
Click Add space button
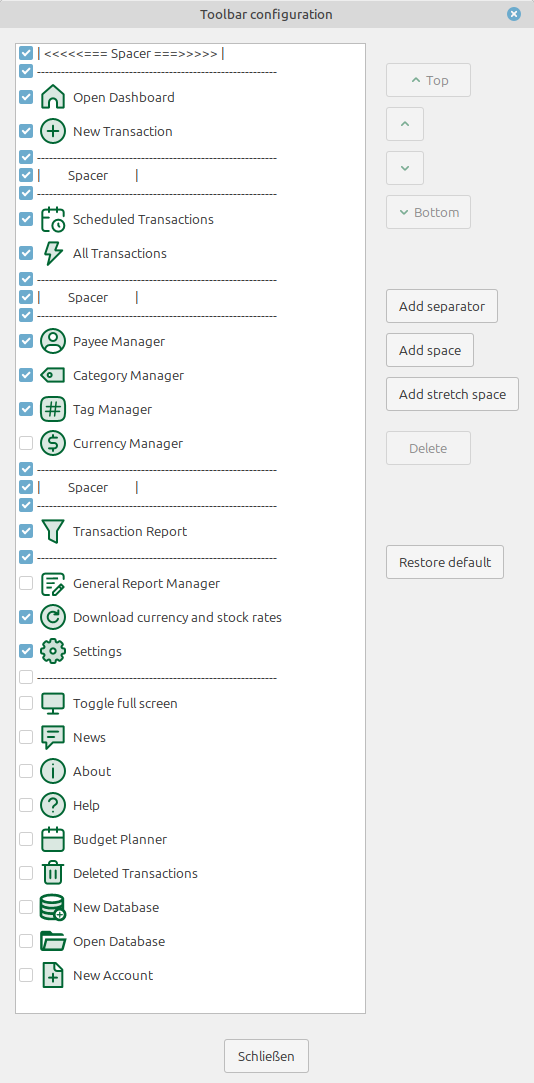[x=430, y=350]
